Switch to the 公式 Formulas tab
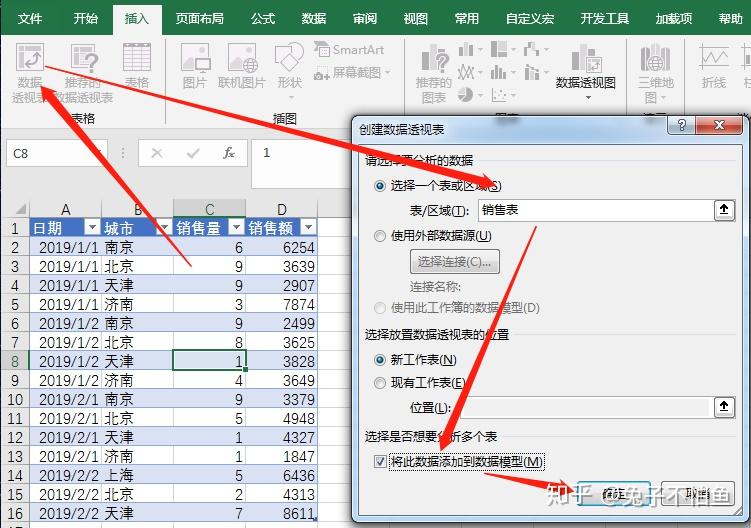The image size is (751, 528). tap(263, 19)
